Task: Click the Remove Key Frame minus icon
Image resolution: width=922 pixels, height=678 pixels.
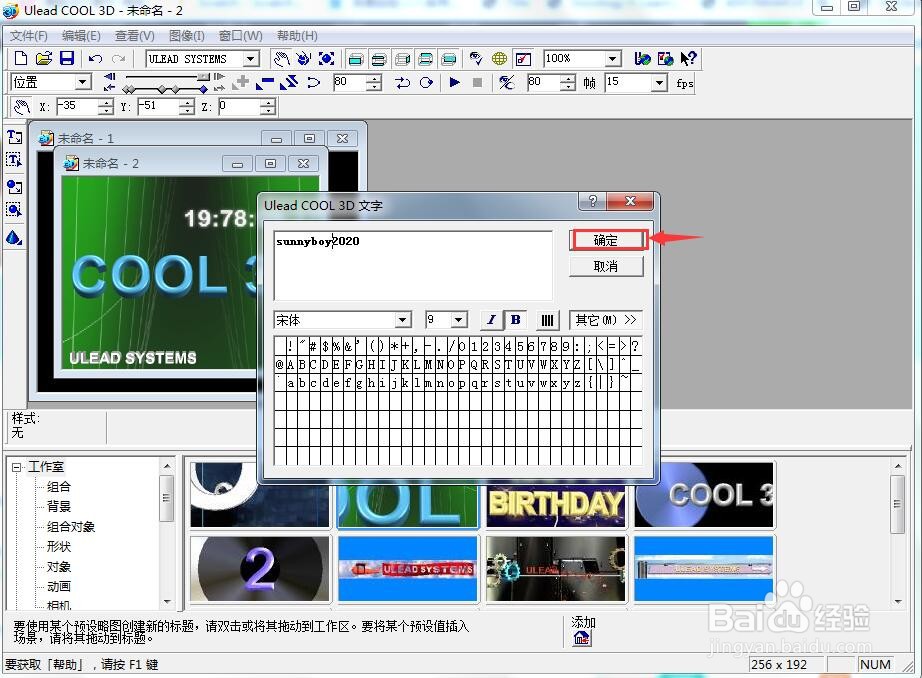Action: (265, 82)
